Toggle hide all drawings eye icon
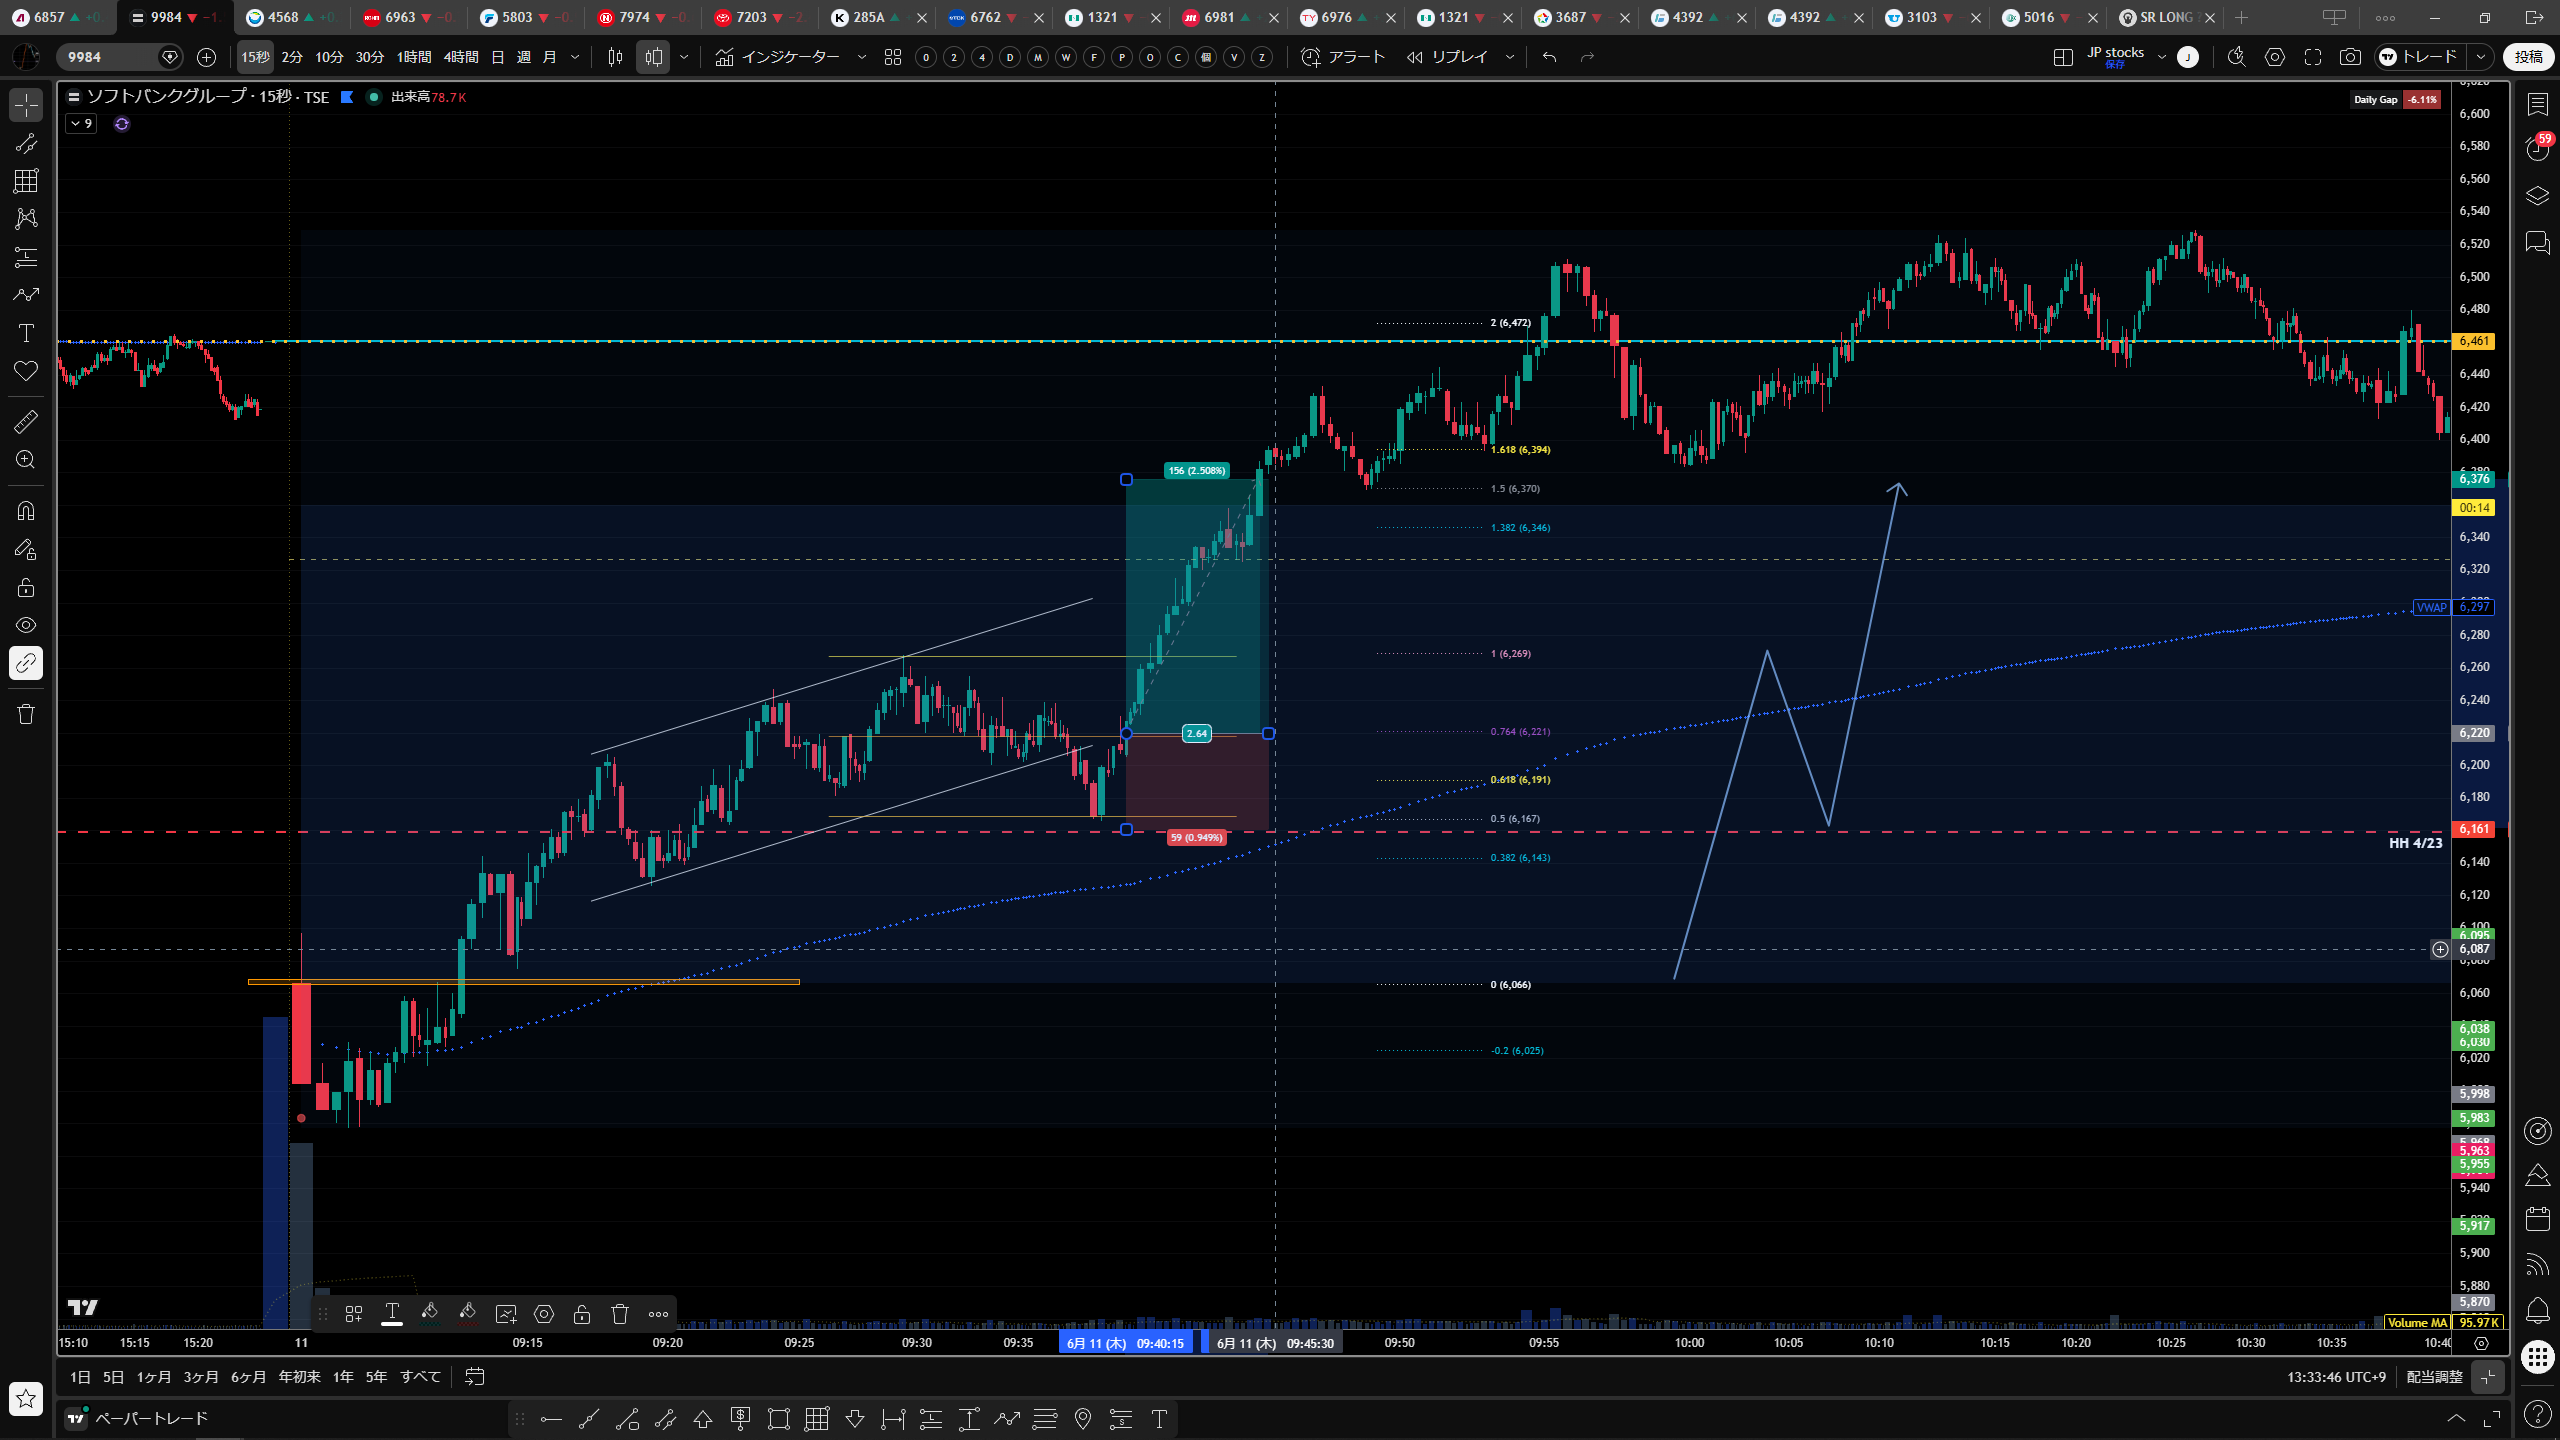2560x1440 pixels. 26,625
